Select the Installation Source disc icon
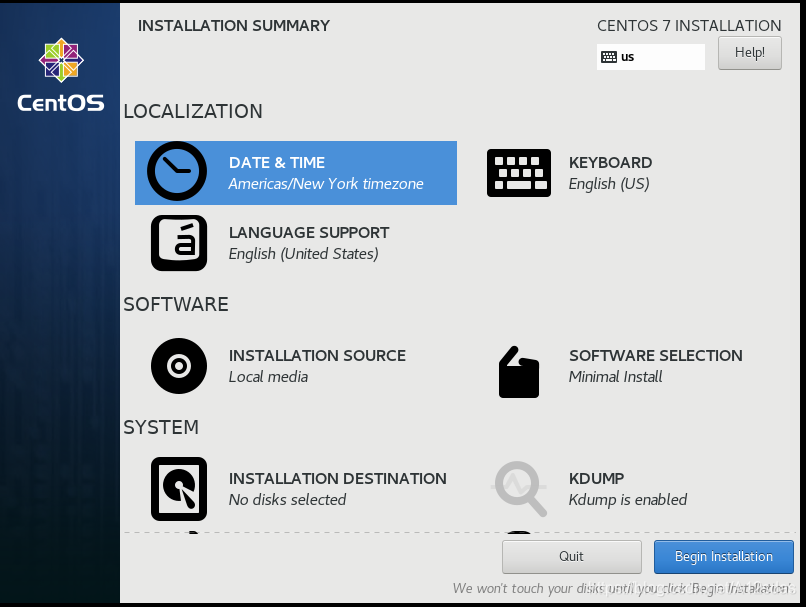Image resolution: width=806 pixels, height=607 pixels. pyautogui.click(x=179, y=366)
